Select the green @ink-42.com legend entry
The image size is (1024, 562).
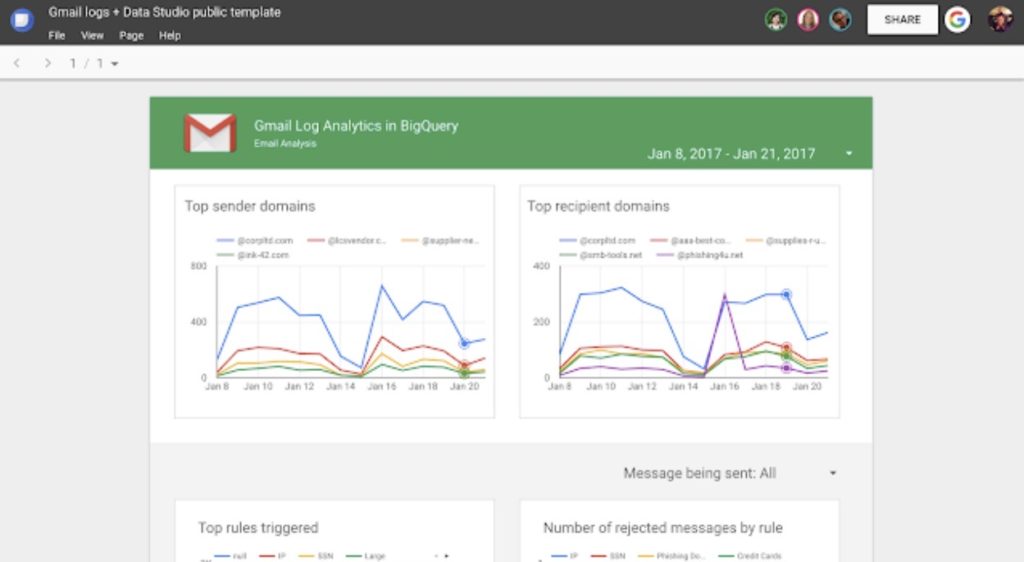click(253, 255)
